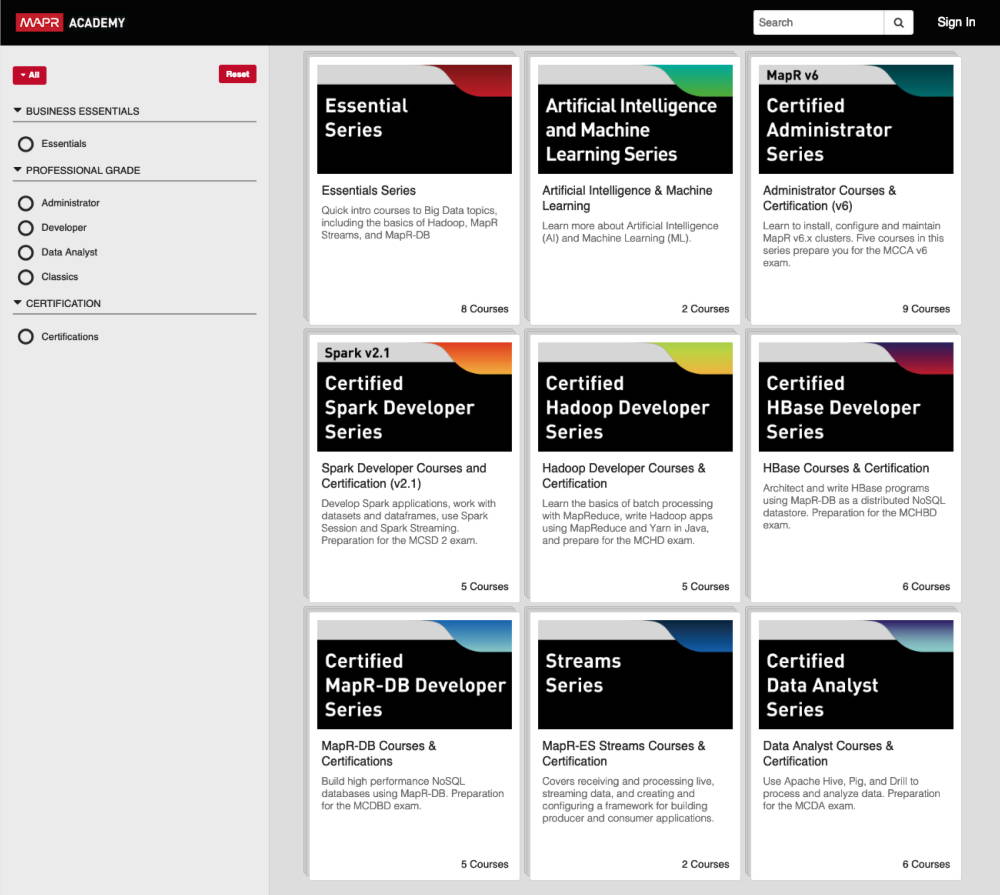Click Administrator Courses & Certification (v6) title

pos(829,198)
